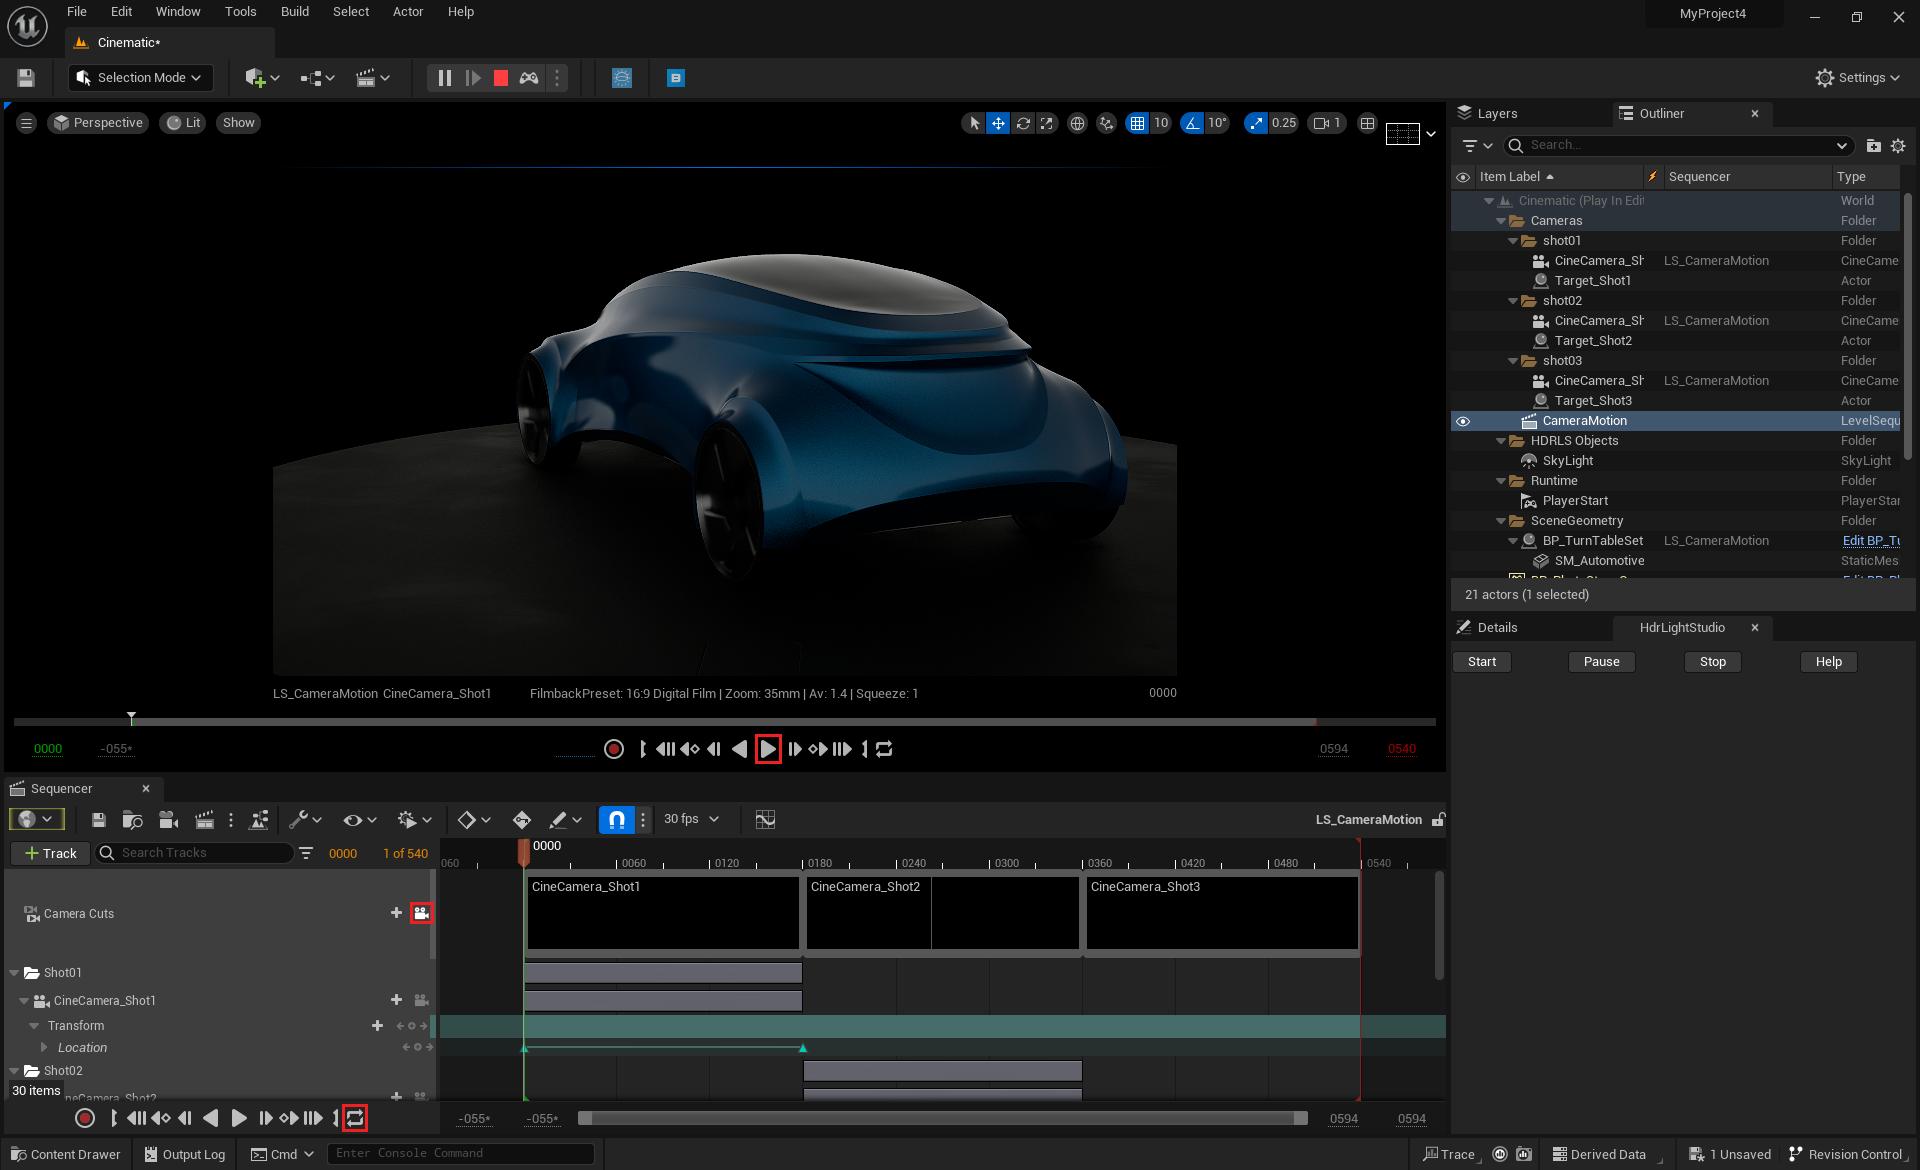This screenshot has width=1920, height=1170.
Task: Select the filter tracks icon in Sequencer
Action: 306,853
